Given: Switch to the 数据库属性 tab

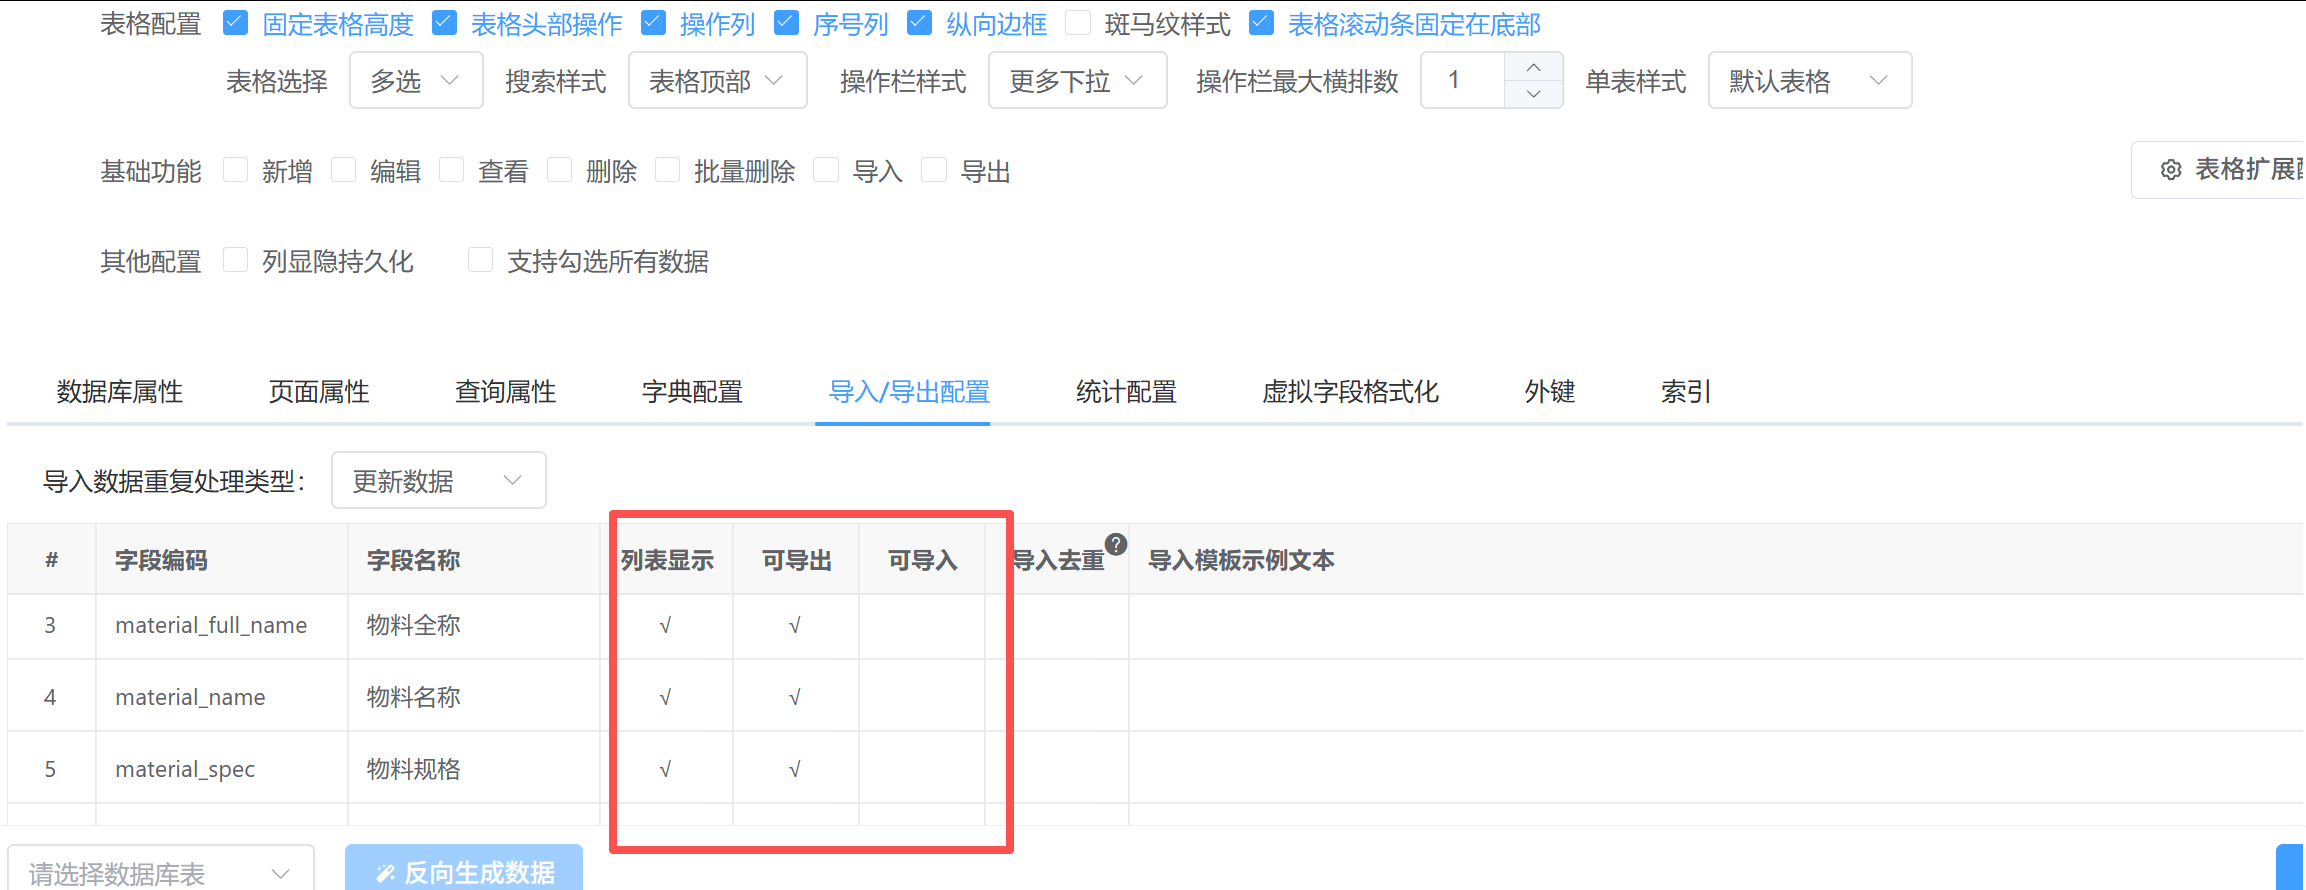Looking at the screenshot, I should 120,392.
